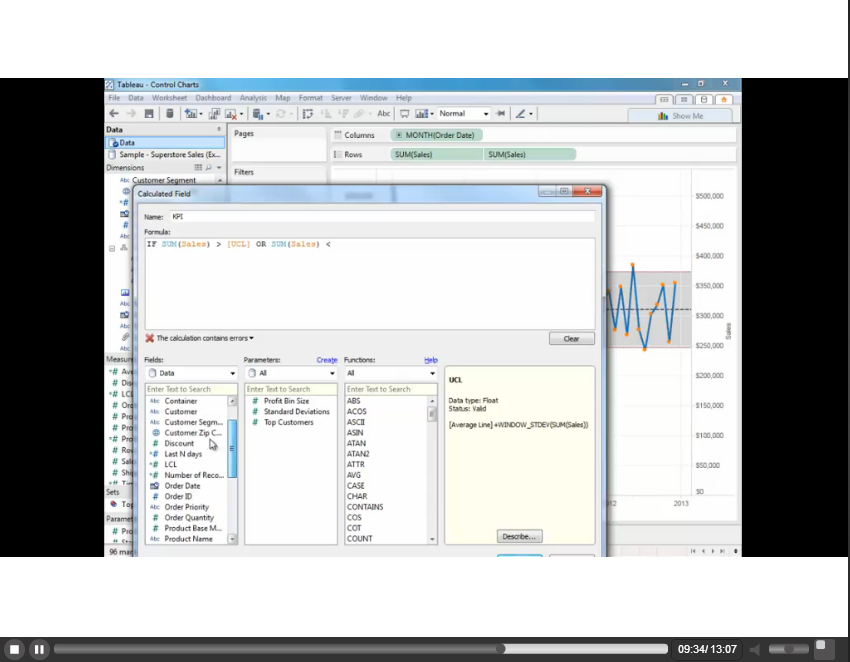
Task: Open the Worksheet menu
Action: pyautogui.click(x=170, y=98)
